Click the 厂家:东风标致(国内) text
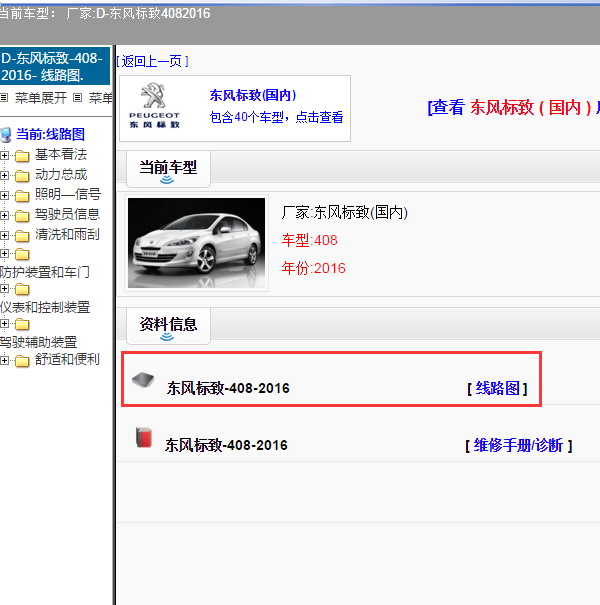This screenshot has width=600, height=605. point(345,212)
